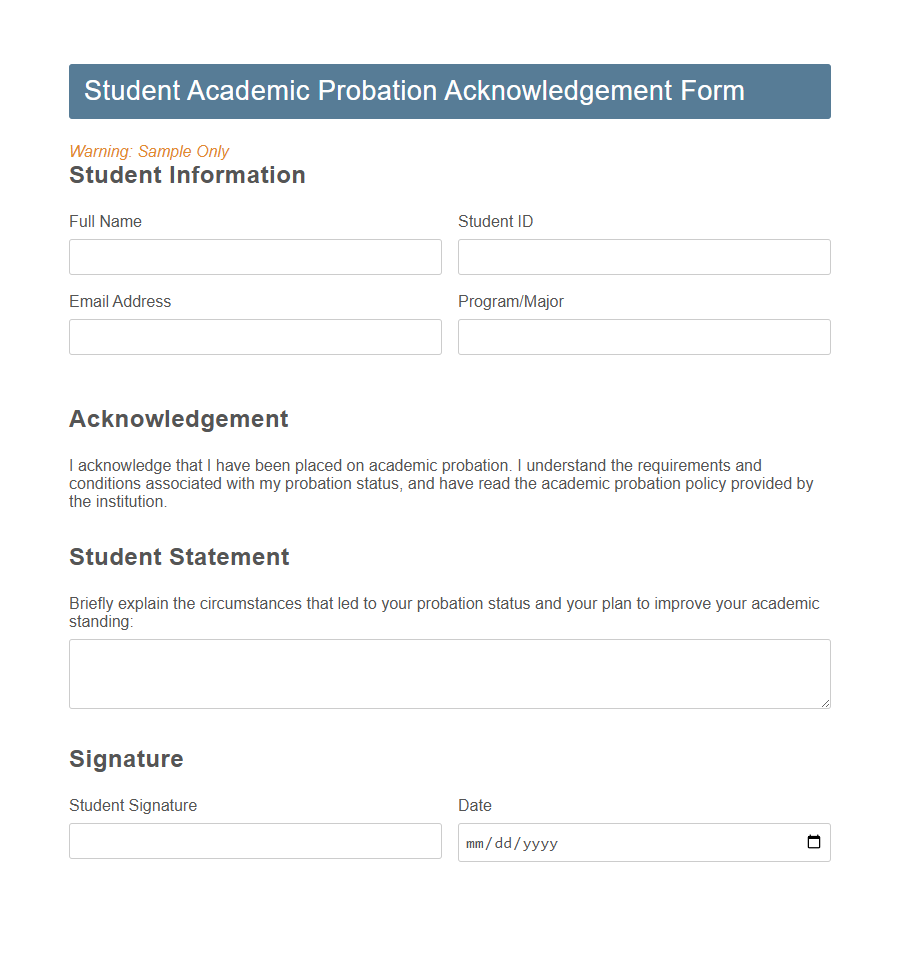900x976 pixels.
Task: Click the Student Statement heading
Action: (179, 557)
